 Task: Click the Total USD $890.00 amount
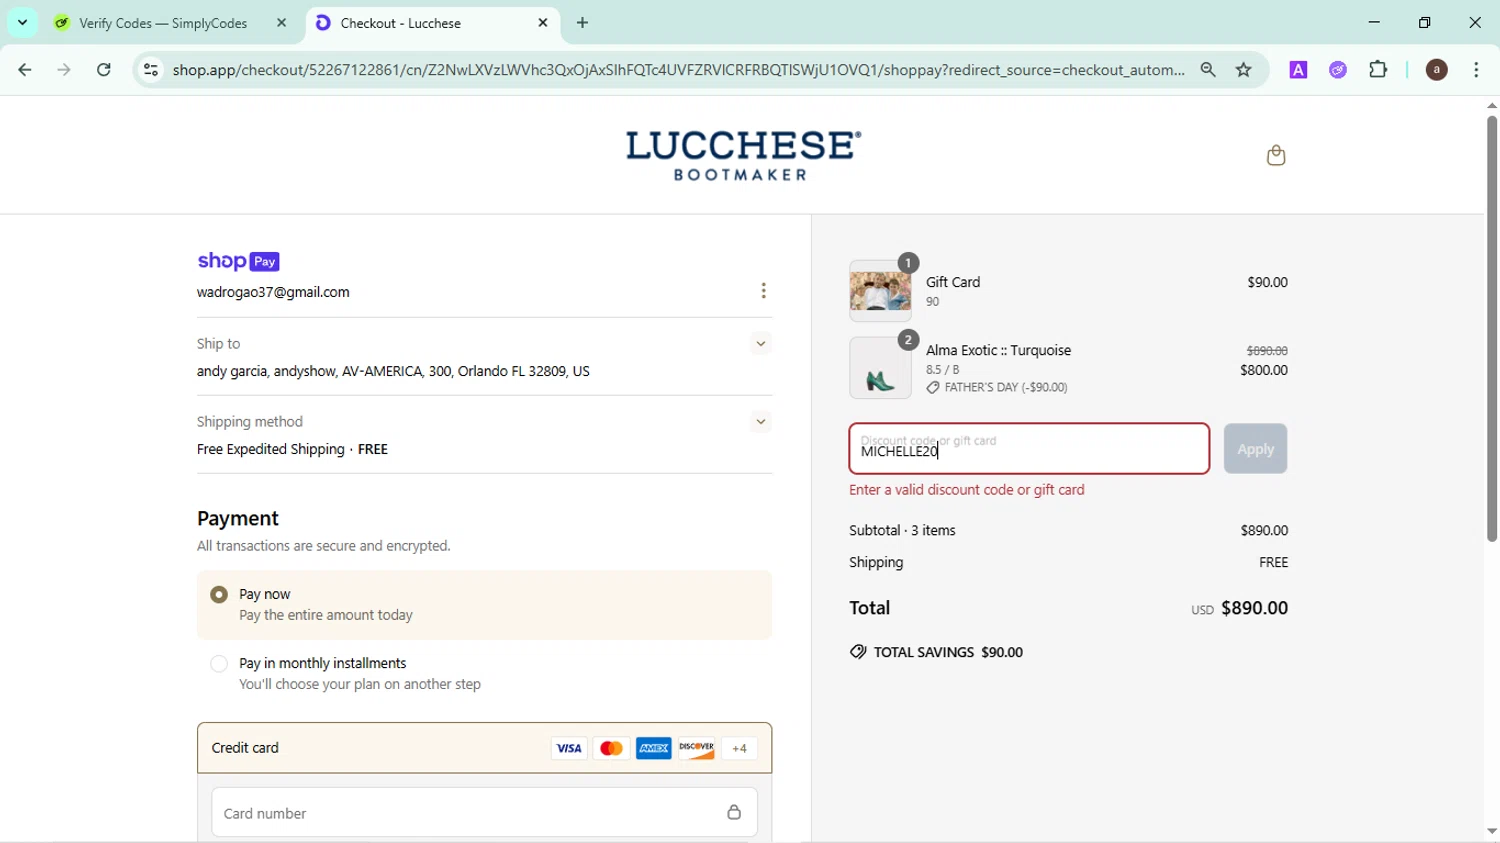1239,608
